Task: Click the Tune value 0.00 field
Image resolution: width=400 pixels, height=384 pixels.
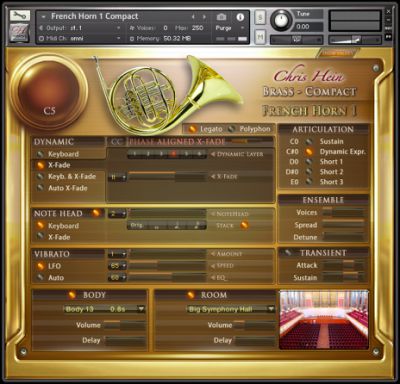Action: click(309, 26)
